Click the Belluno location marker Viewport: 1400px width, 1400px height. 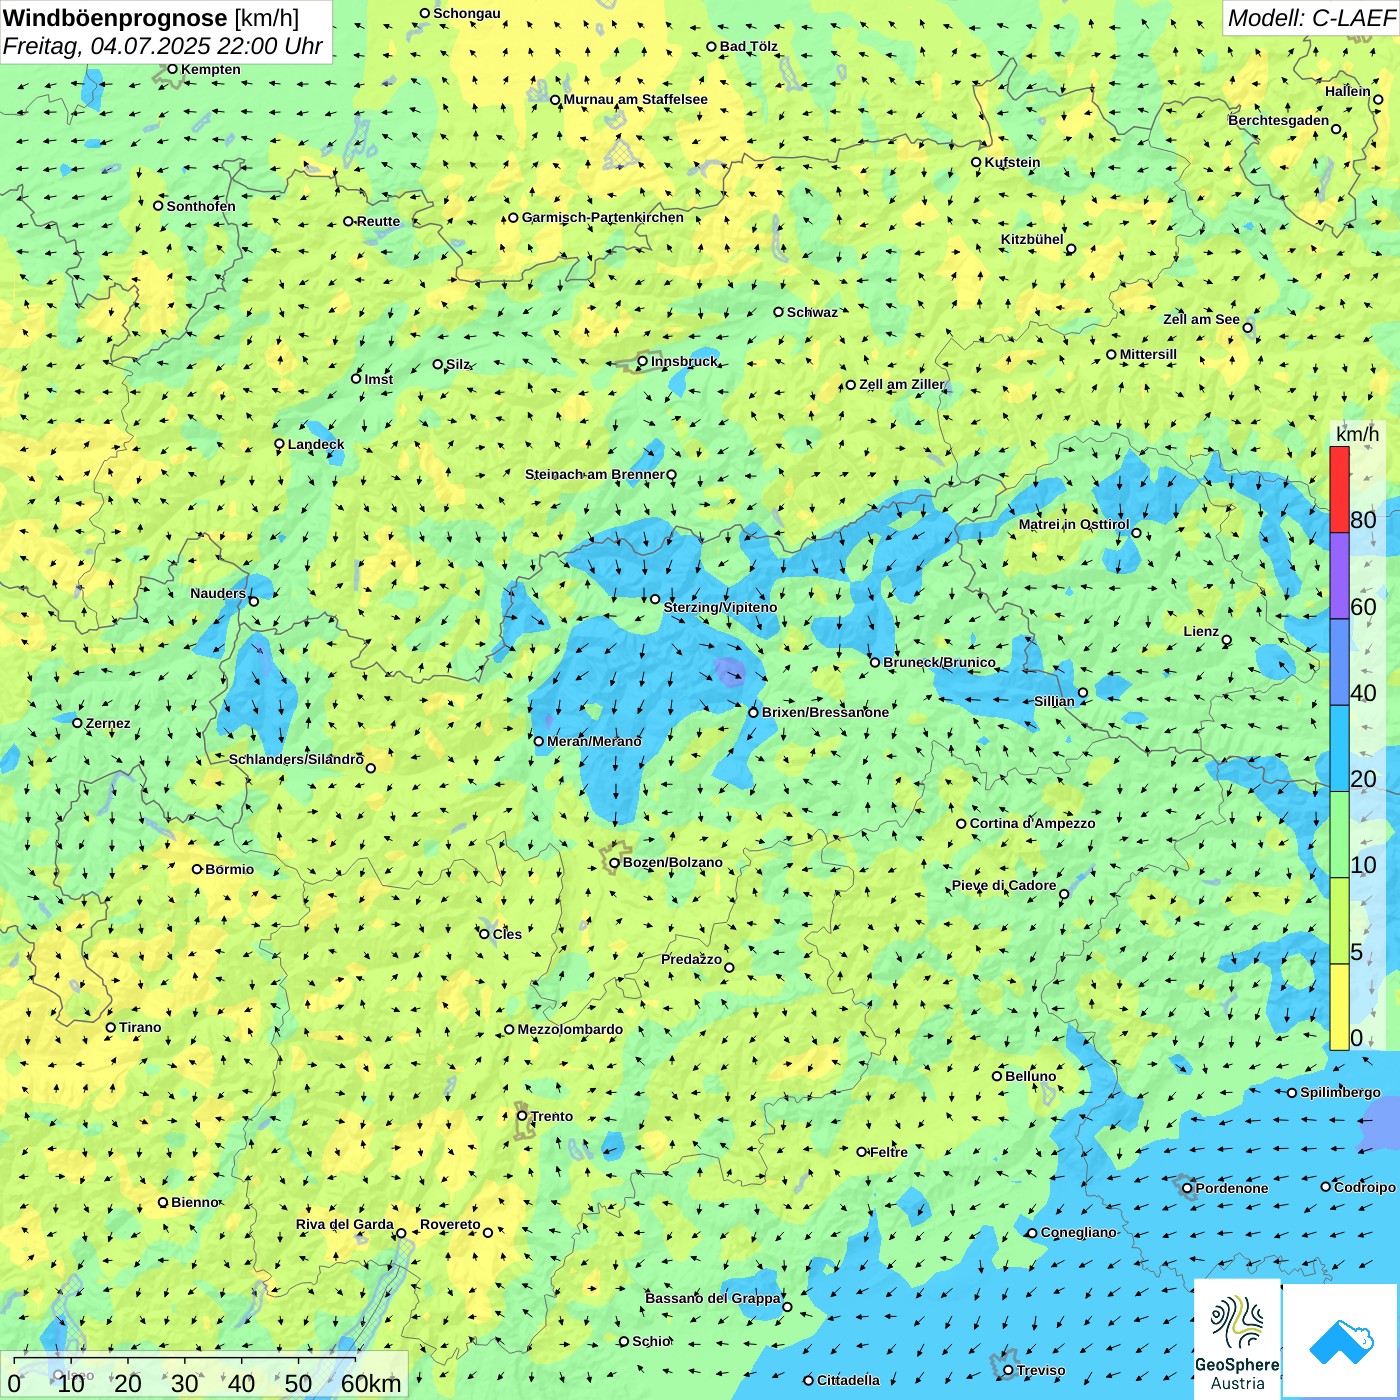point(997,1076)
